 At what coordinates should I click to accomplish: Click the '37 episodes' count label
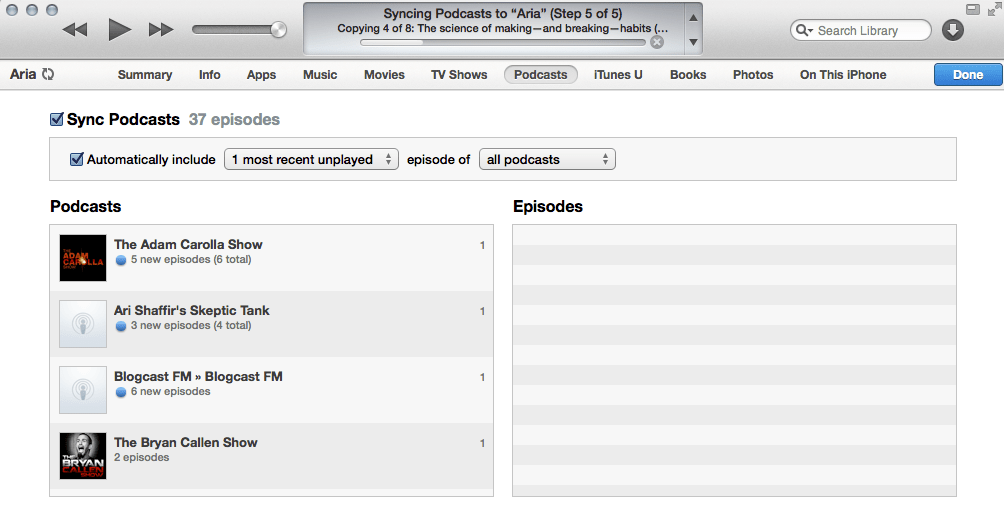click(x=234, y=120)
